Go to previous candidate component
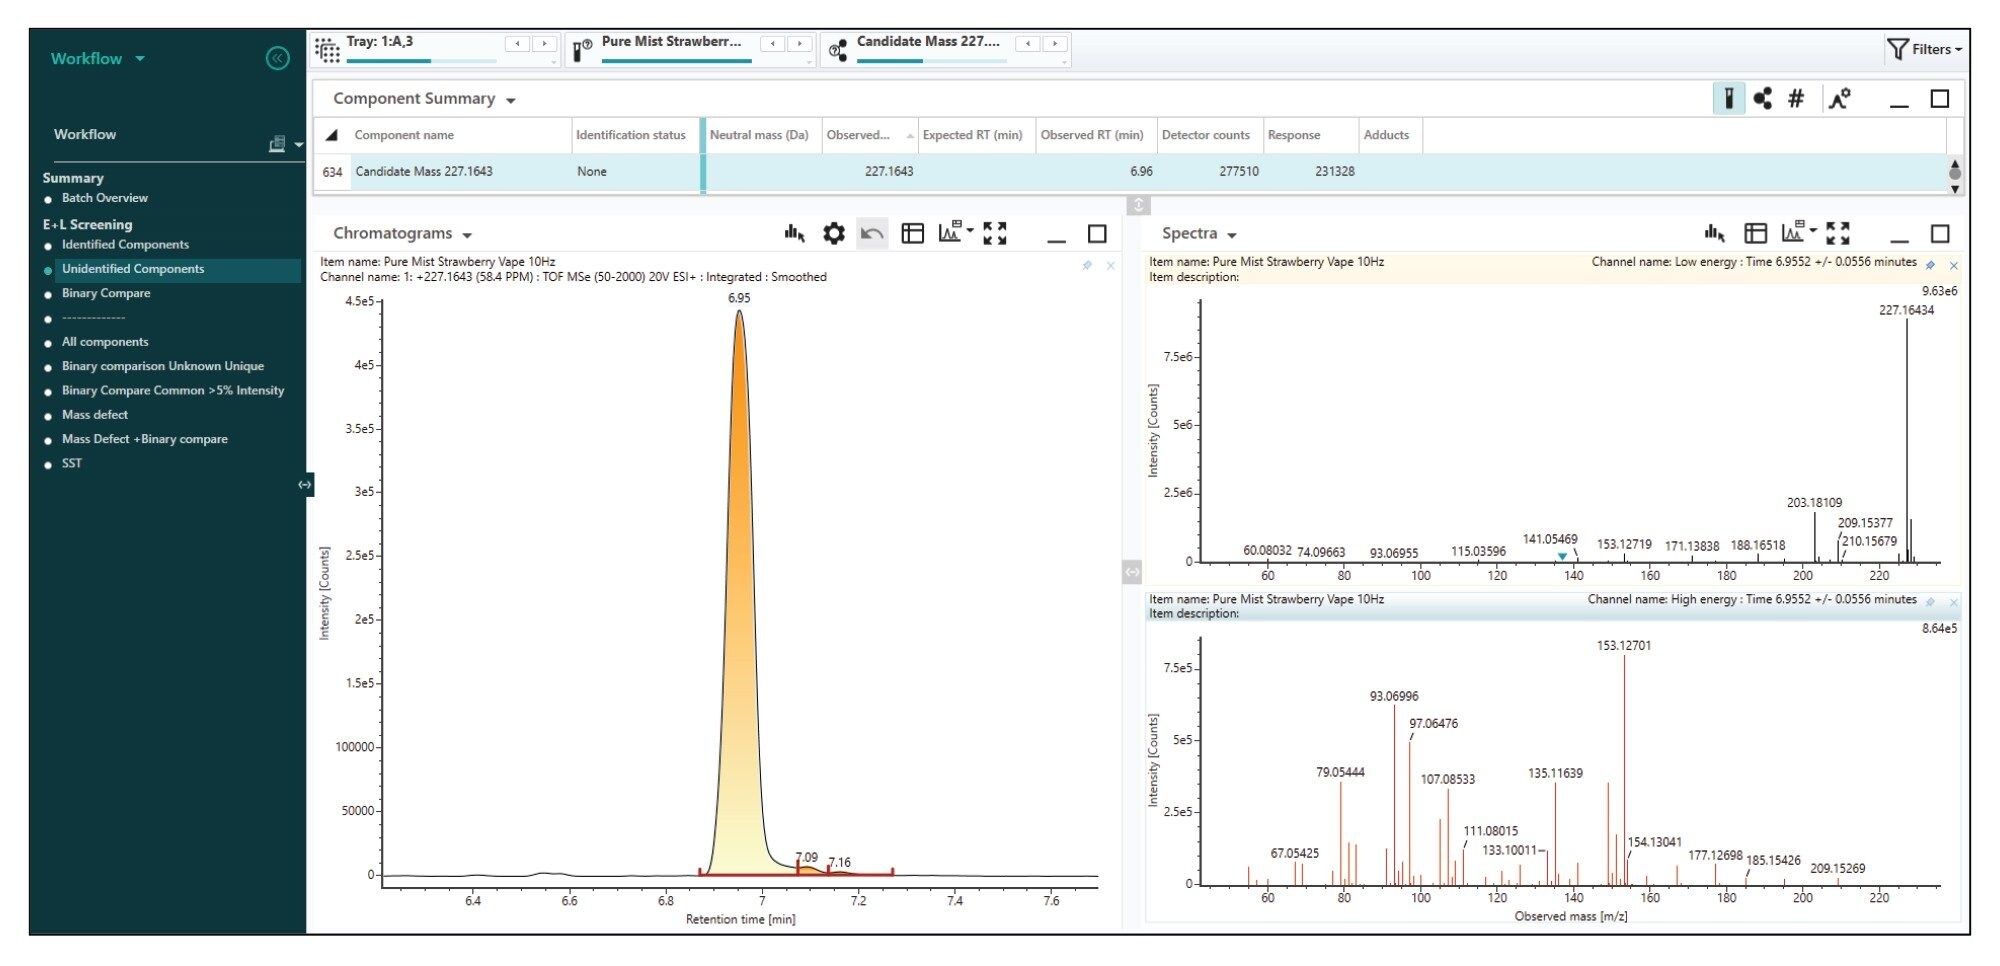This screenshot has height=966, width=2000. (x=1027, y=44)
